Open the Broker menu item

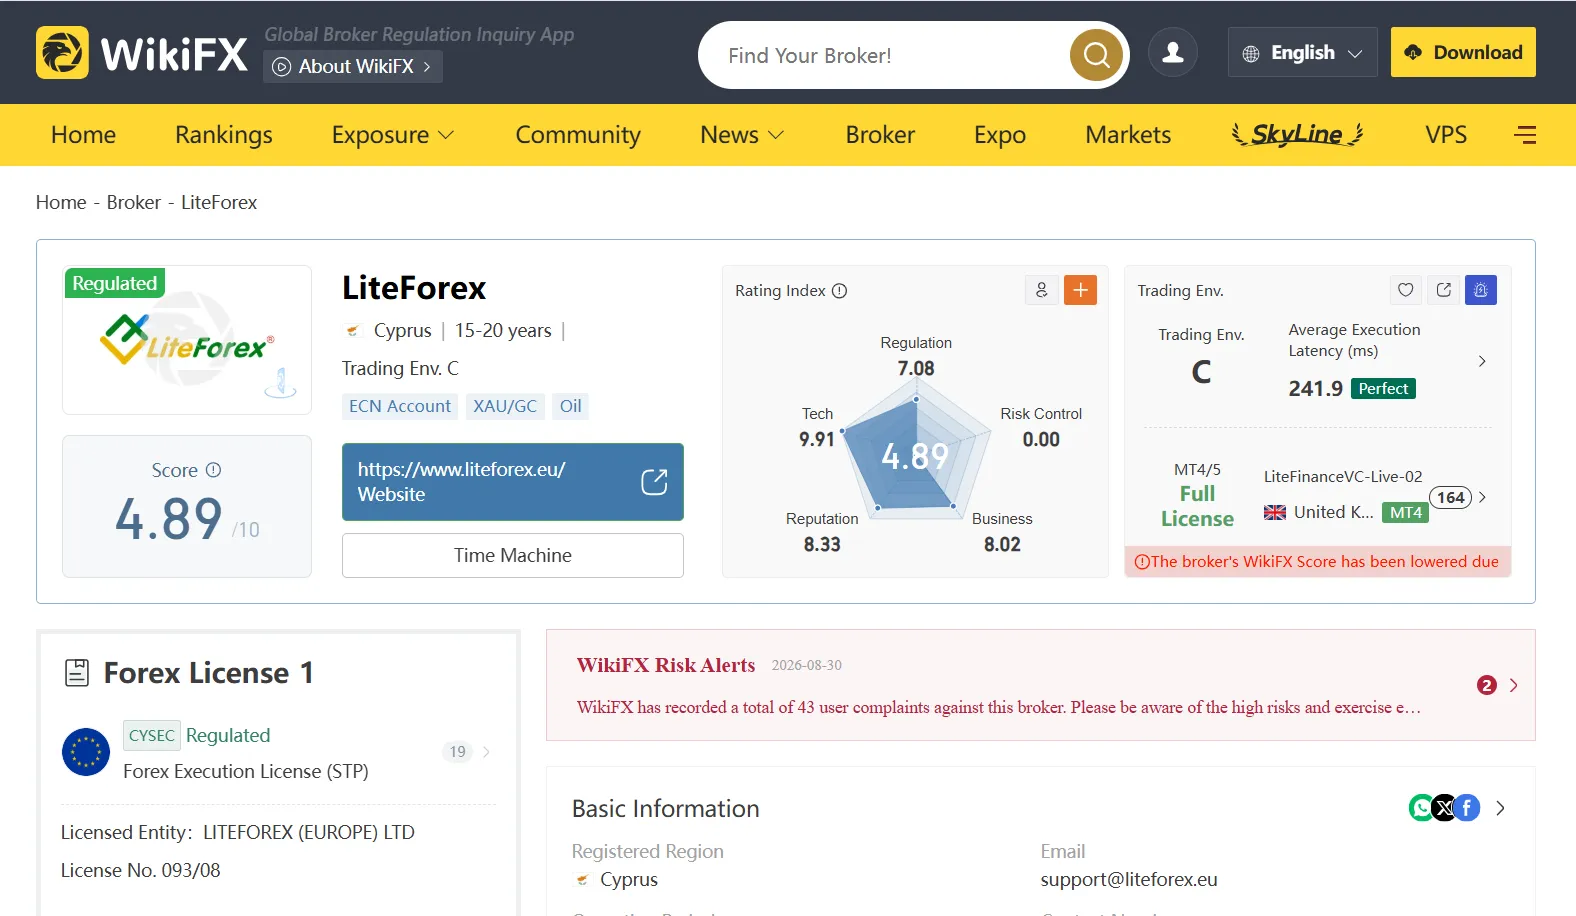pyautogui.click(x=880, y=135)
